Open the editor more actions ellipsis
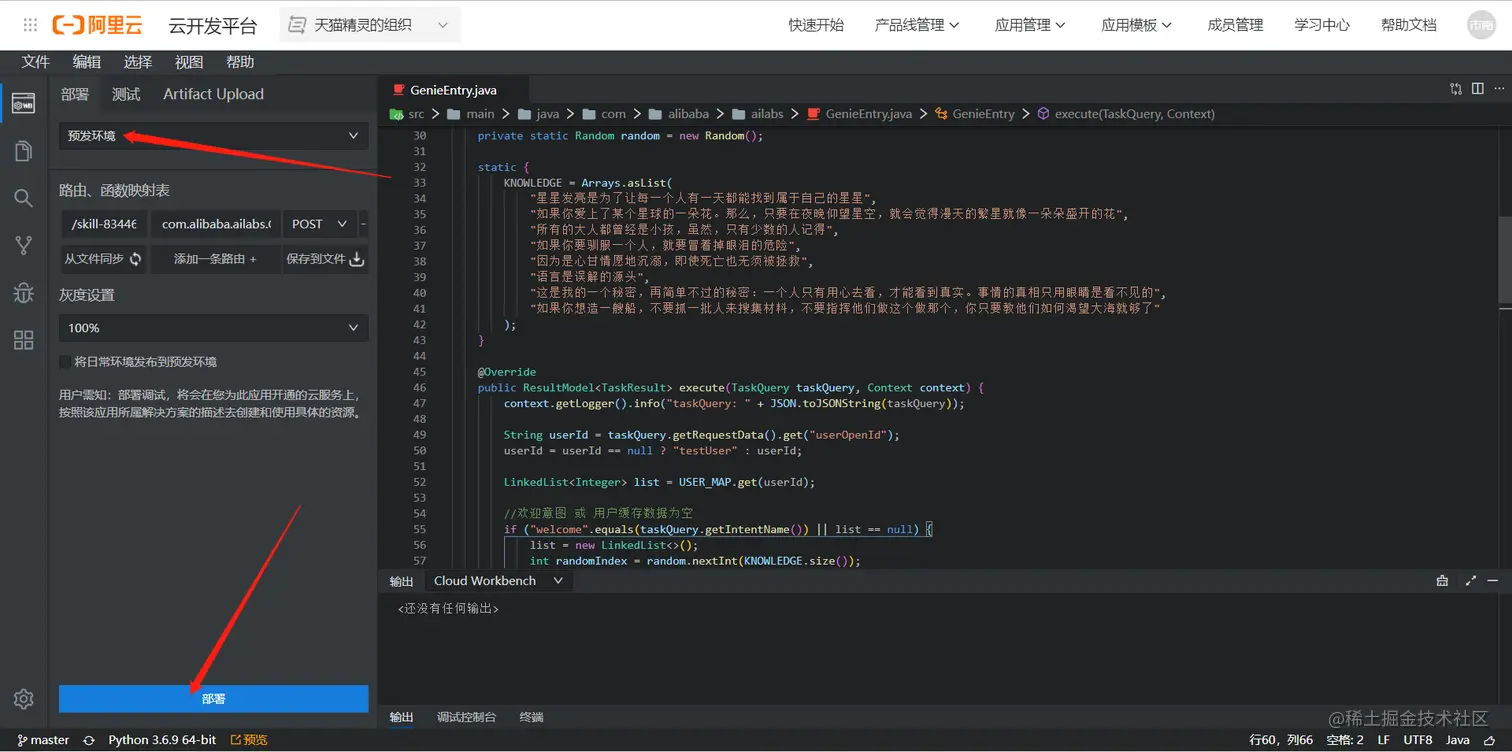Screen dimensions: 1512x752 coord(1499,89)
